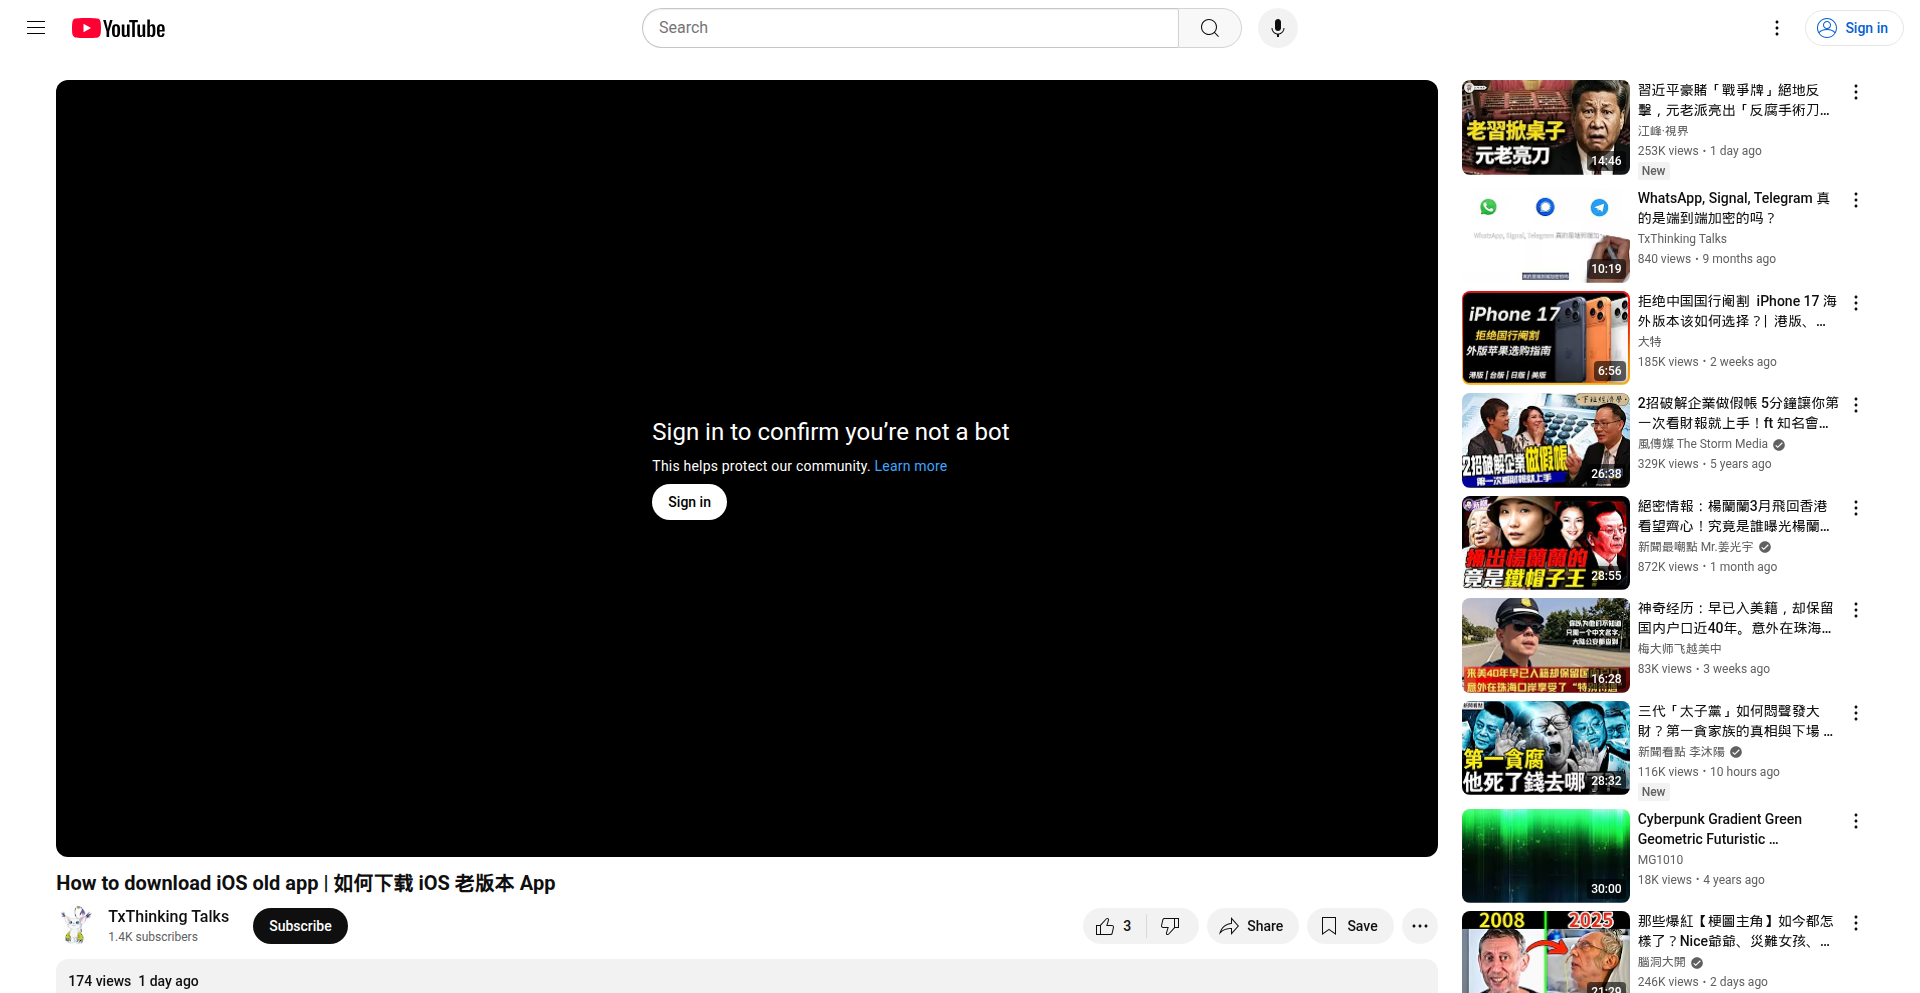Save the video to a playlist
The width and height of the screenshot is (1920, 993).
(1349, 926)
